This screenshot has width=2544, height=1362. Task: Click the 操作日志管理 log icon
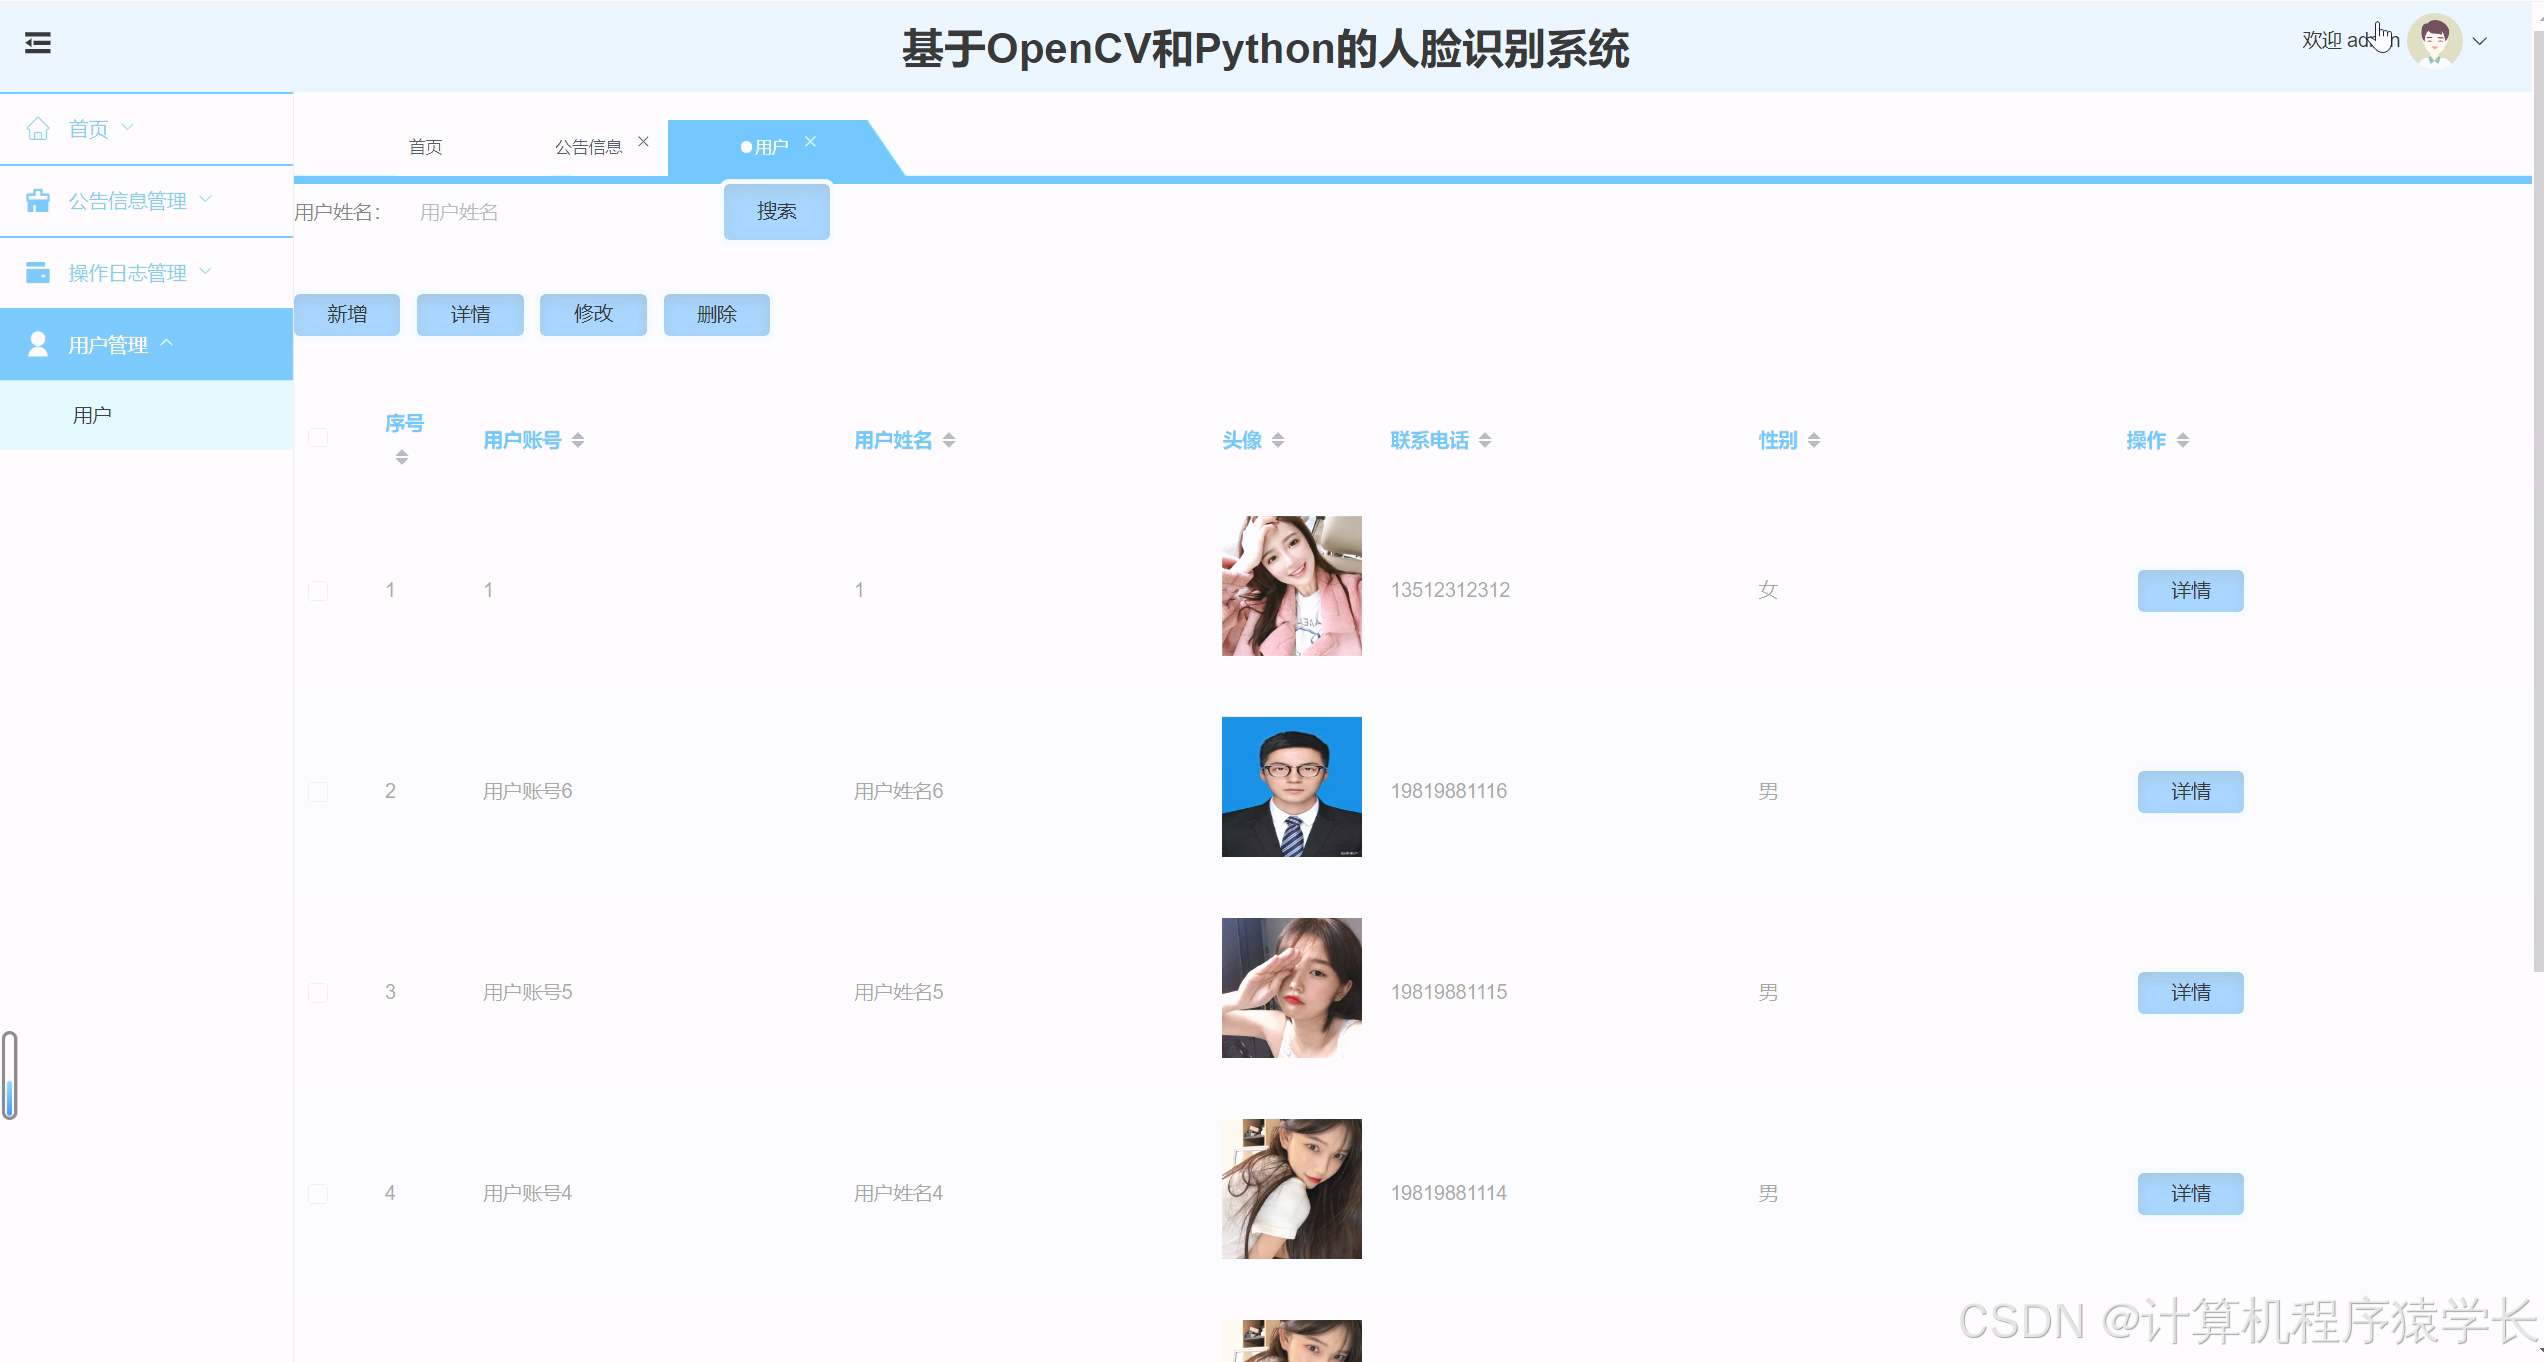pyautogui.click(x=38, y=271)
